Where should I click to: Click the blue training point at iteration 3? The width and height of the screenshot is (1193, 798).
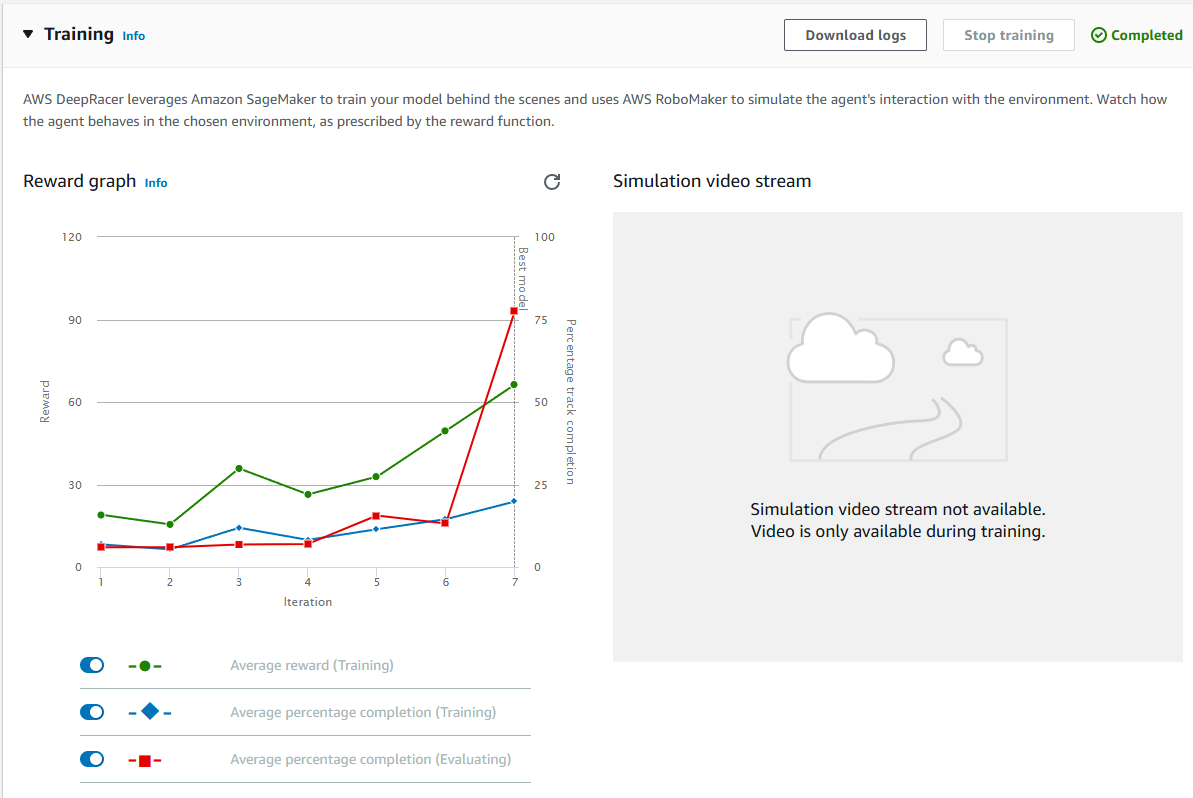coord(239,528)
